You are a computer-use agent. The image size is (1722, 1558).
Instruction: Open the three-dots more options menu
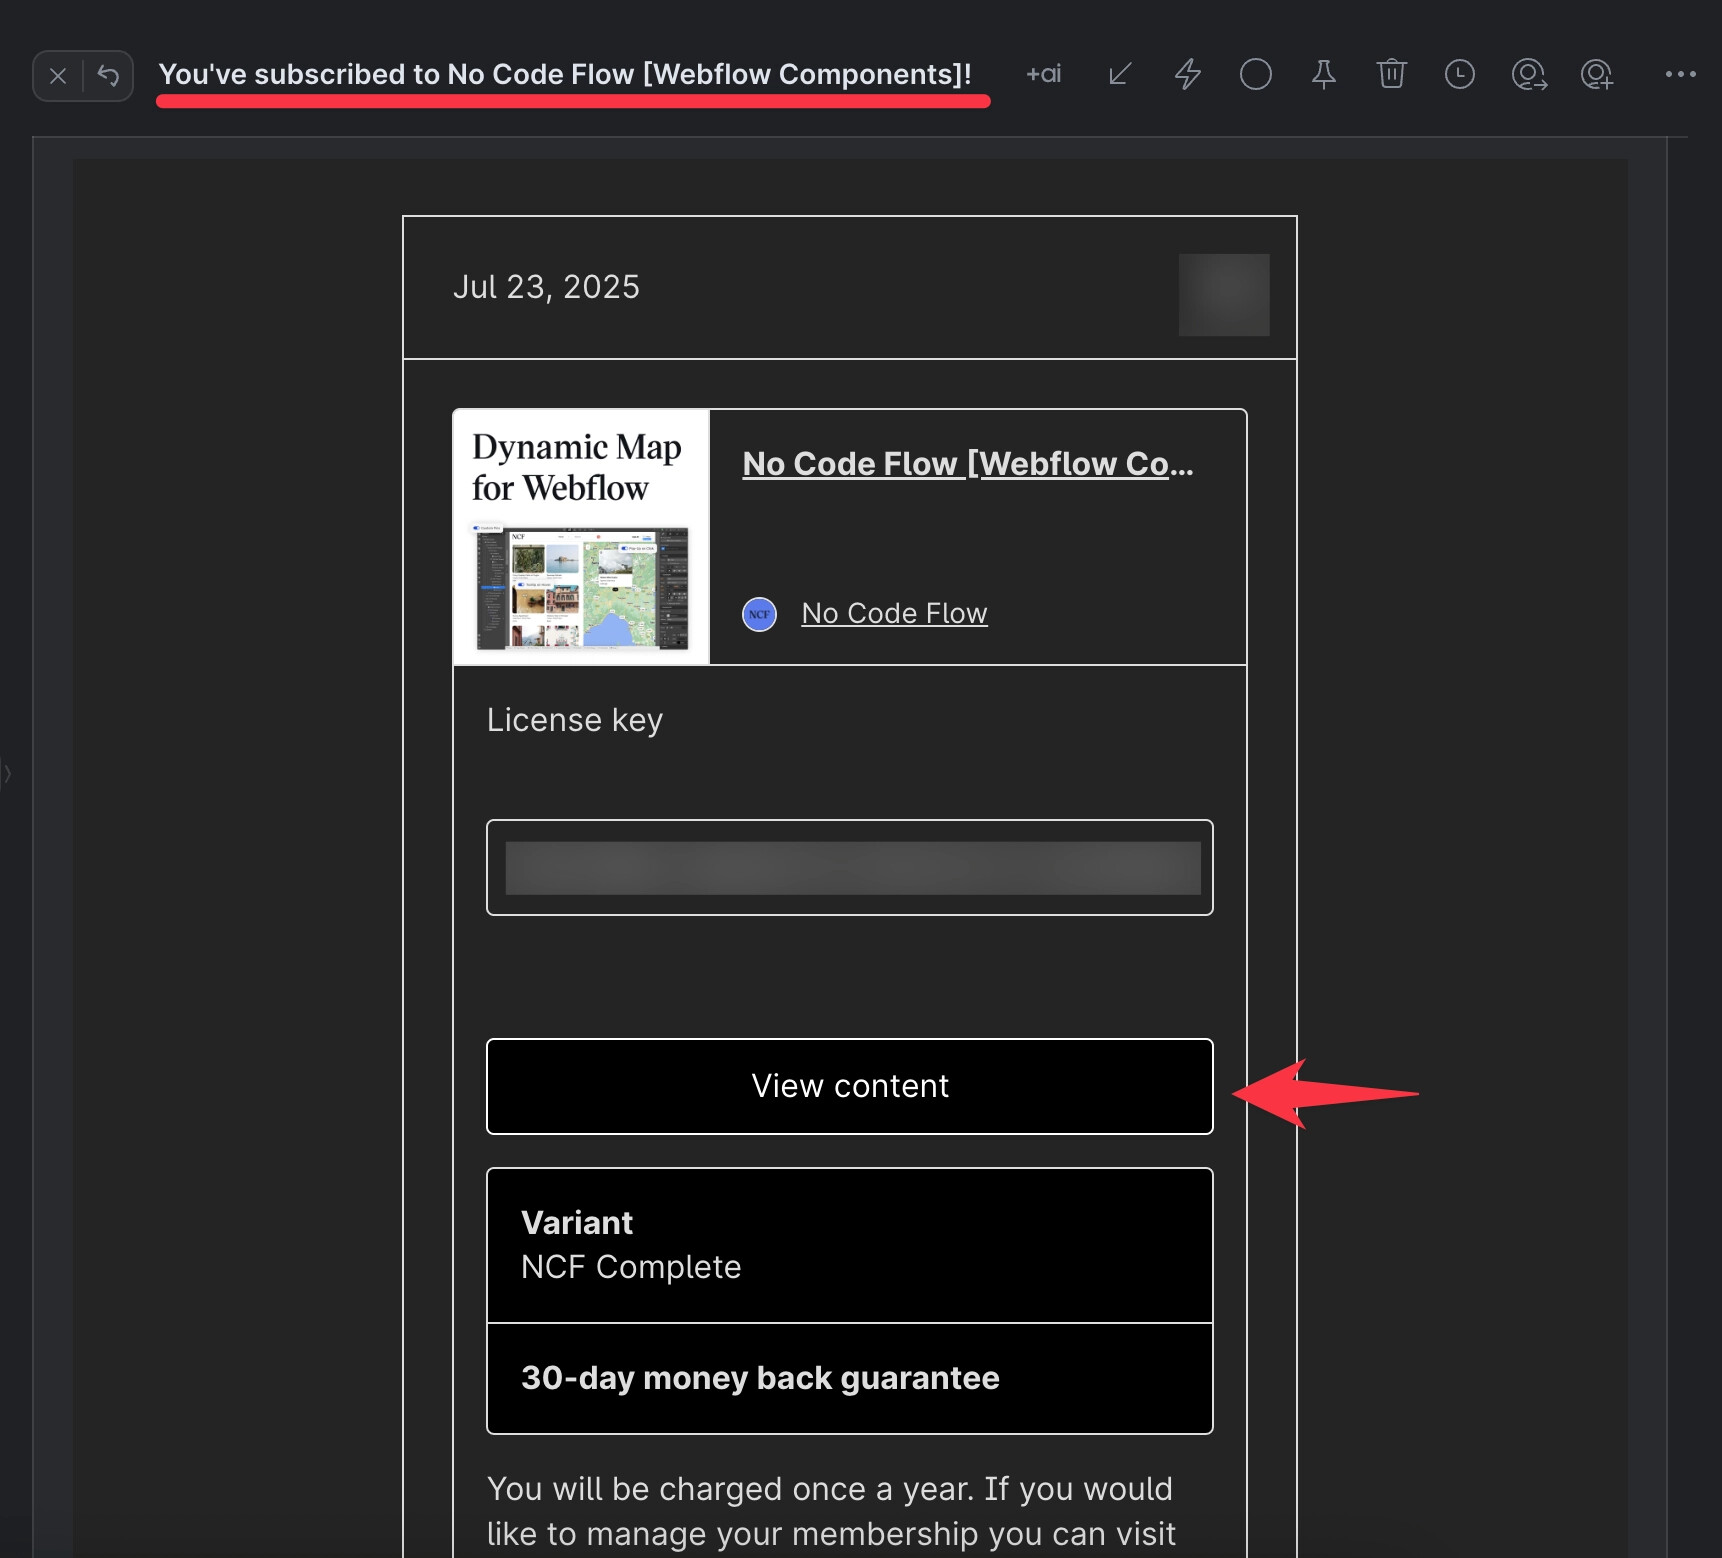(x=1681, y=74)
